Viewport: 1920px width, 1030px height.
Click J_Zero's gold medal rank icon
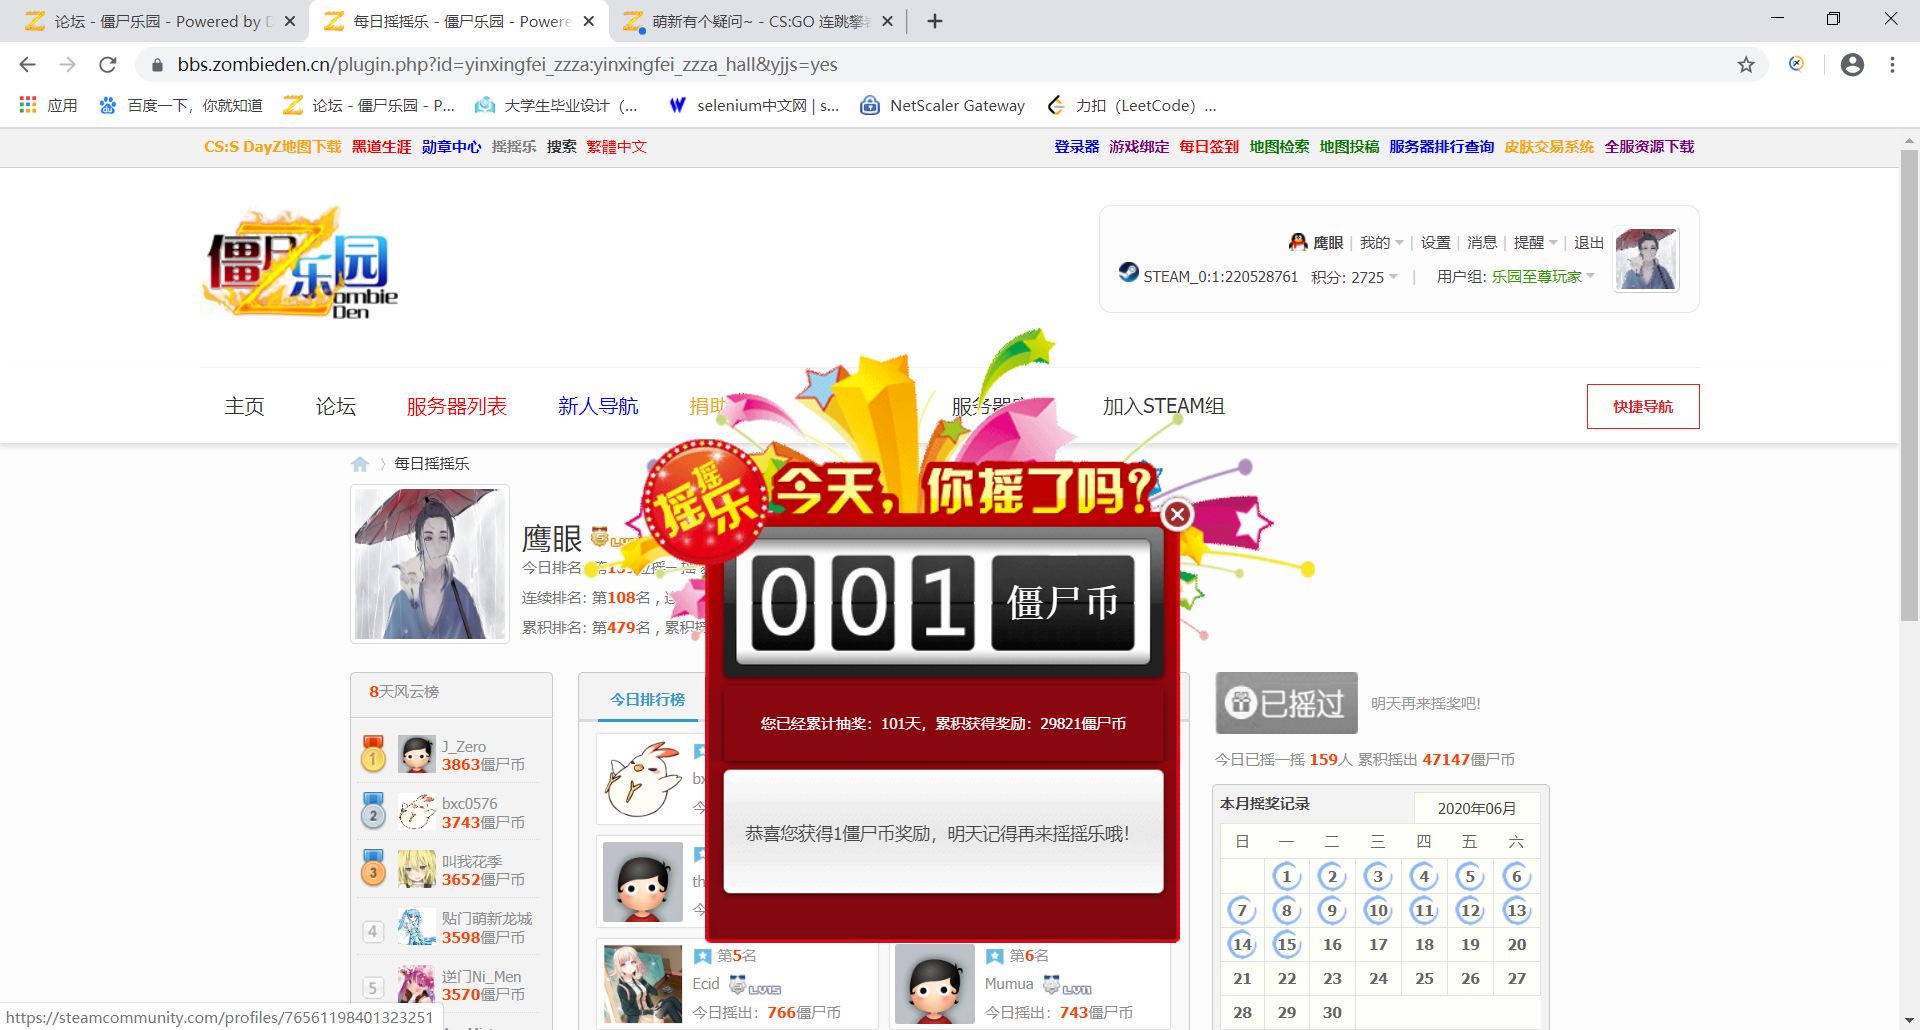[373, 754]
